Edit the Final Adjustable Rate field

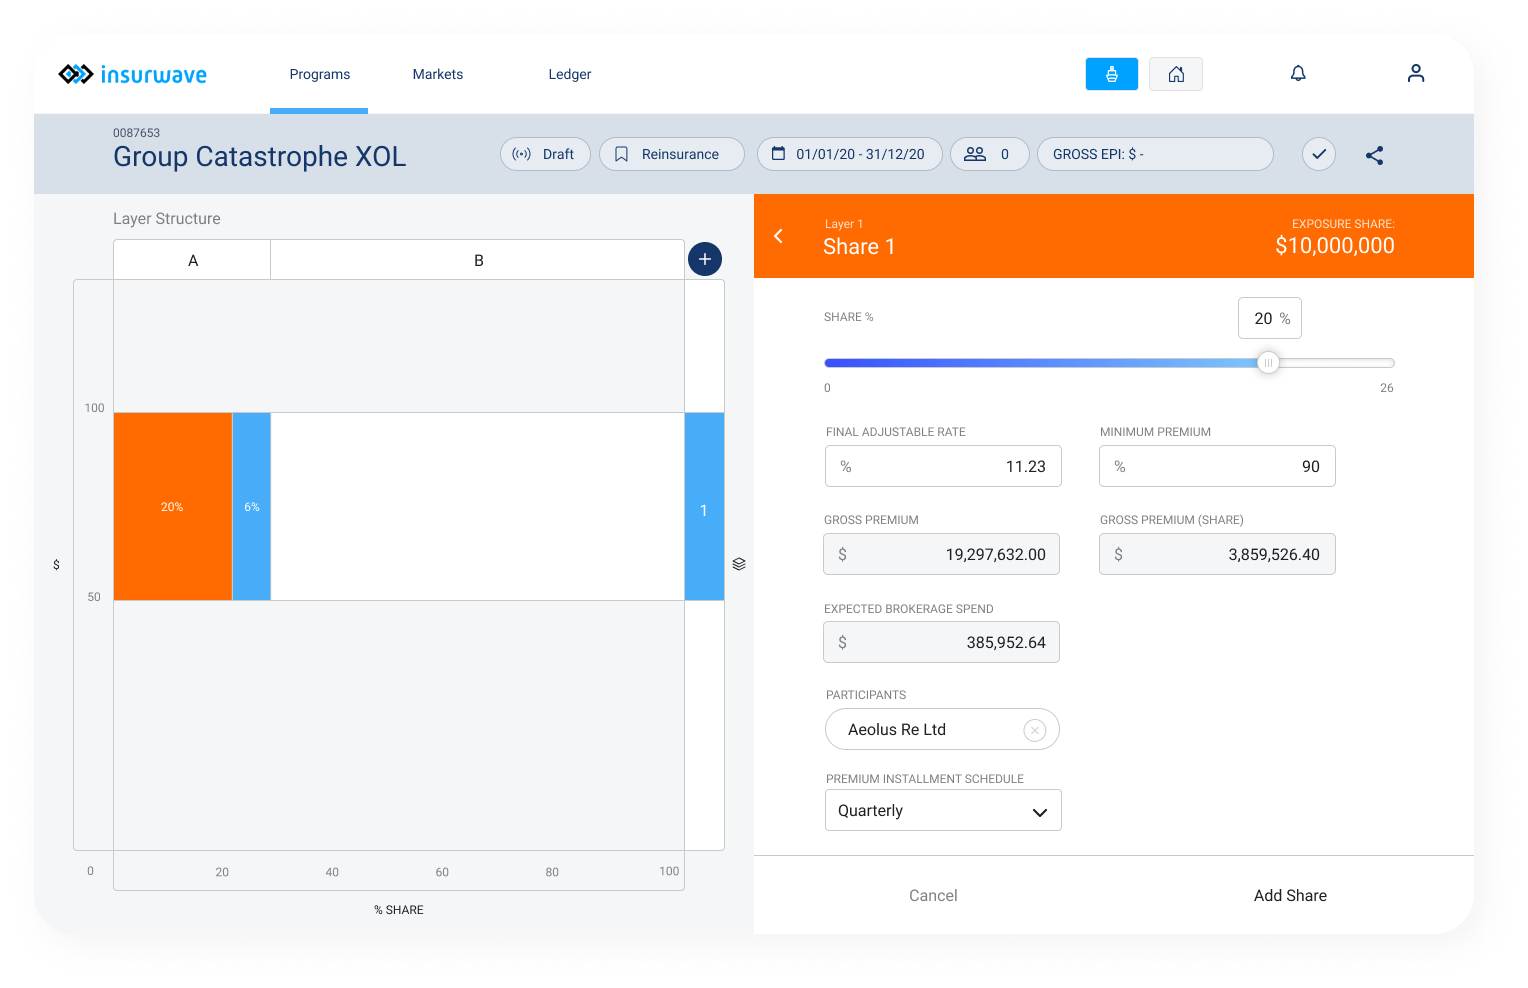tap(943, 466)
